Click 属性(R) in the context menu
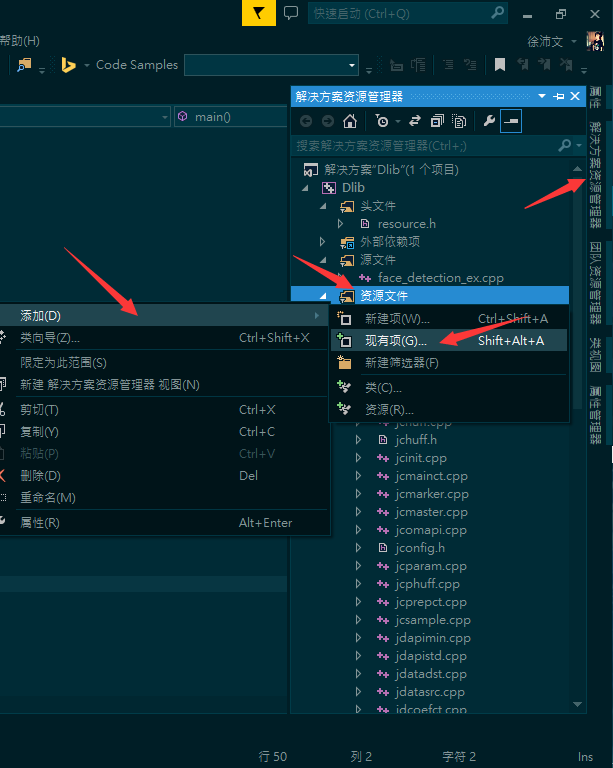The height and width of the screenshot is (768, 613). click(40, 522)
